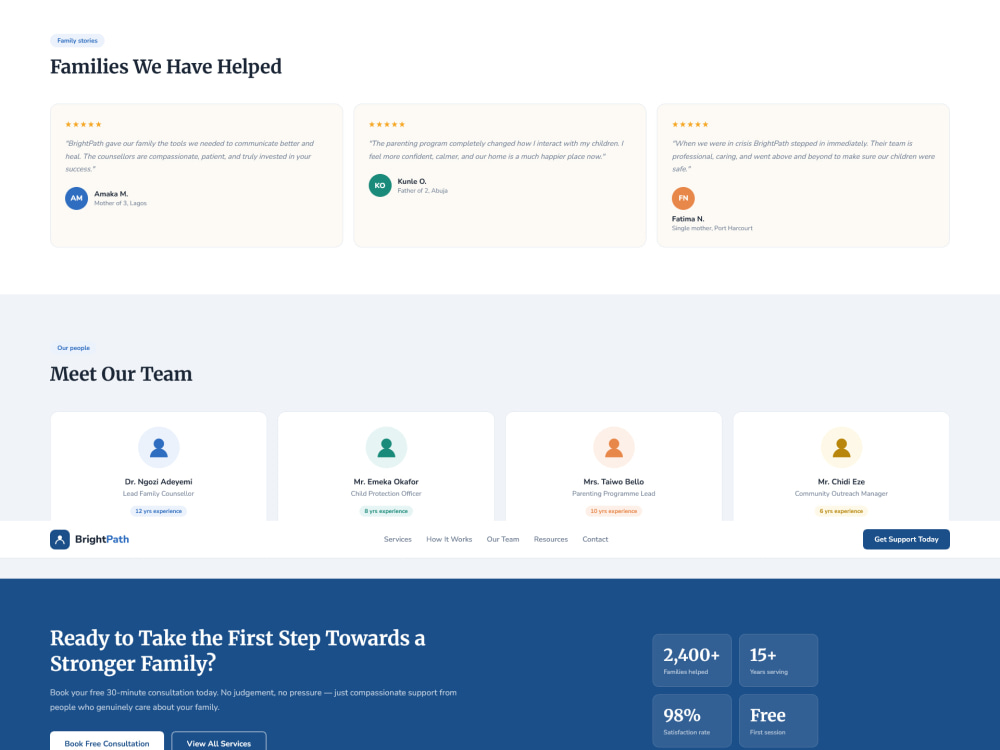Click the name Amaka M.
Screen dimensions: 1000x750
point(111,194)
